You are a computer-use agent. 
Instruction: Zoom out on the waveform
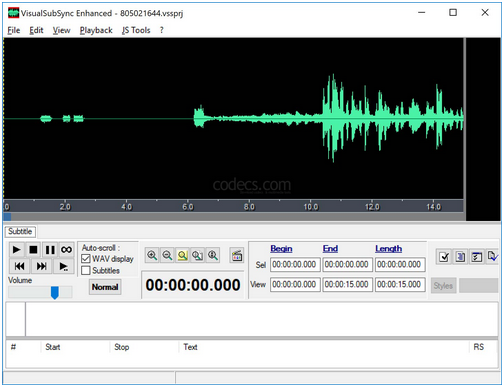(x=167, y=256)
